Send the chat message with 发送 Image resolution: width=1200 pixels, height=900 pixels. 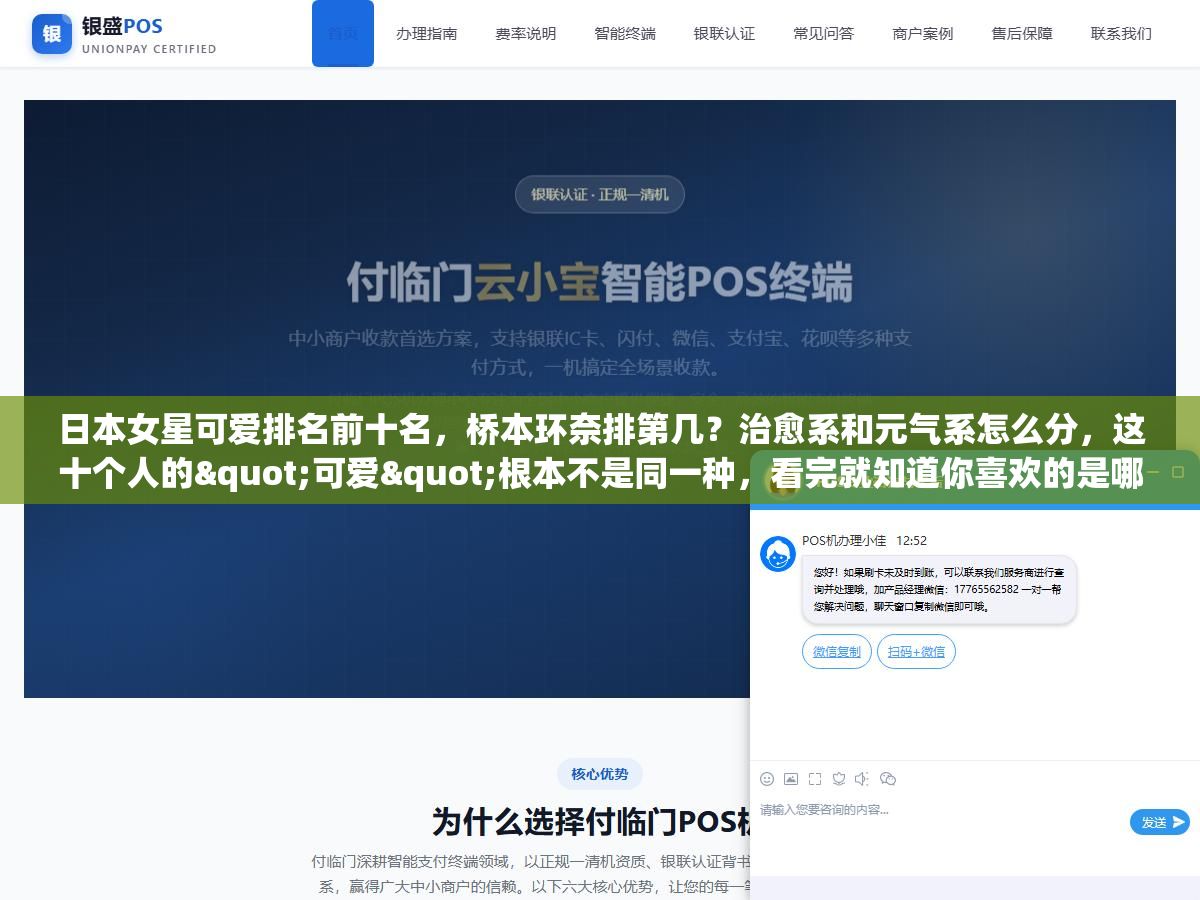point(1160,822)
